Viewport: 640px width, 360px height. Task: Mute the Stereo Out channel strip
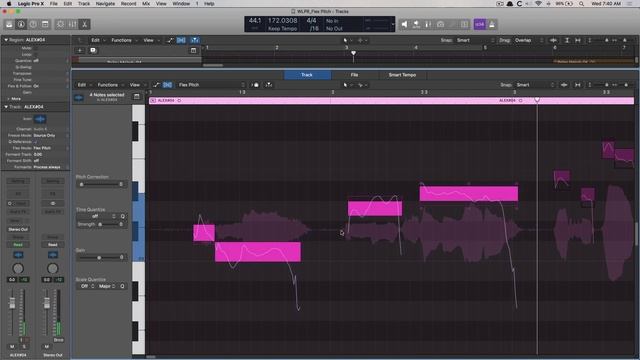pos(47,347)
